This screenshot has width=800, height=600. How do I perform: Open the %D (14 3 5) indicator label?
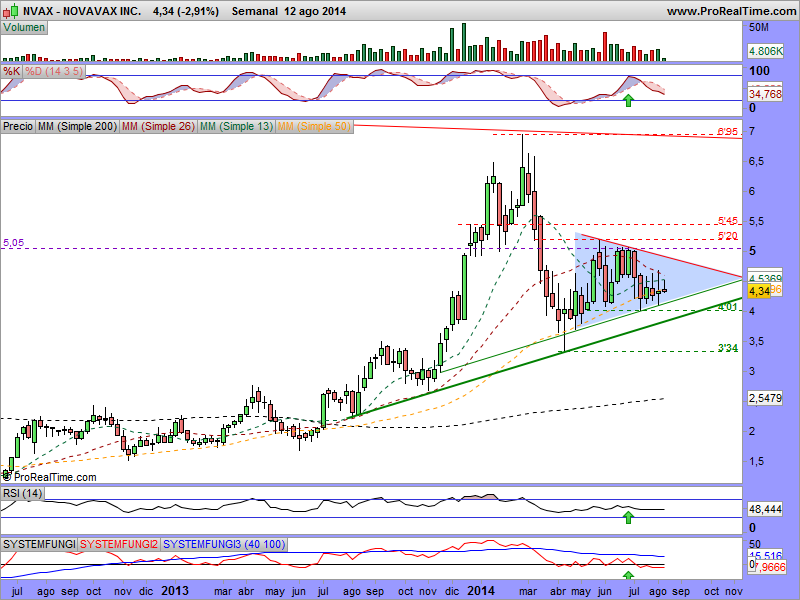[54, 71]
